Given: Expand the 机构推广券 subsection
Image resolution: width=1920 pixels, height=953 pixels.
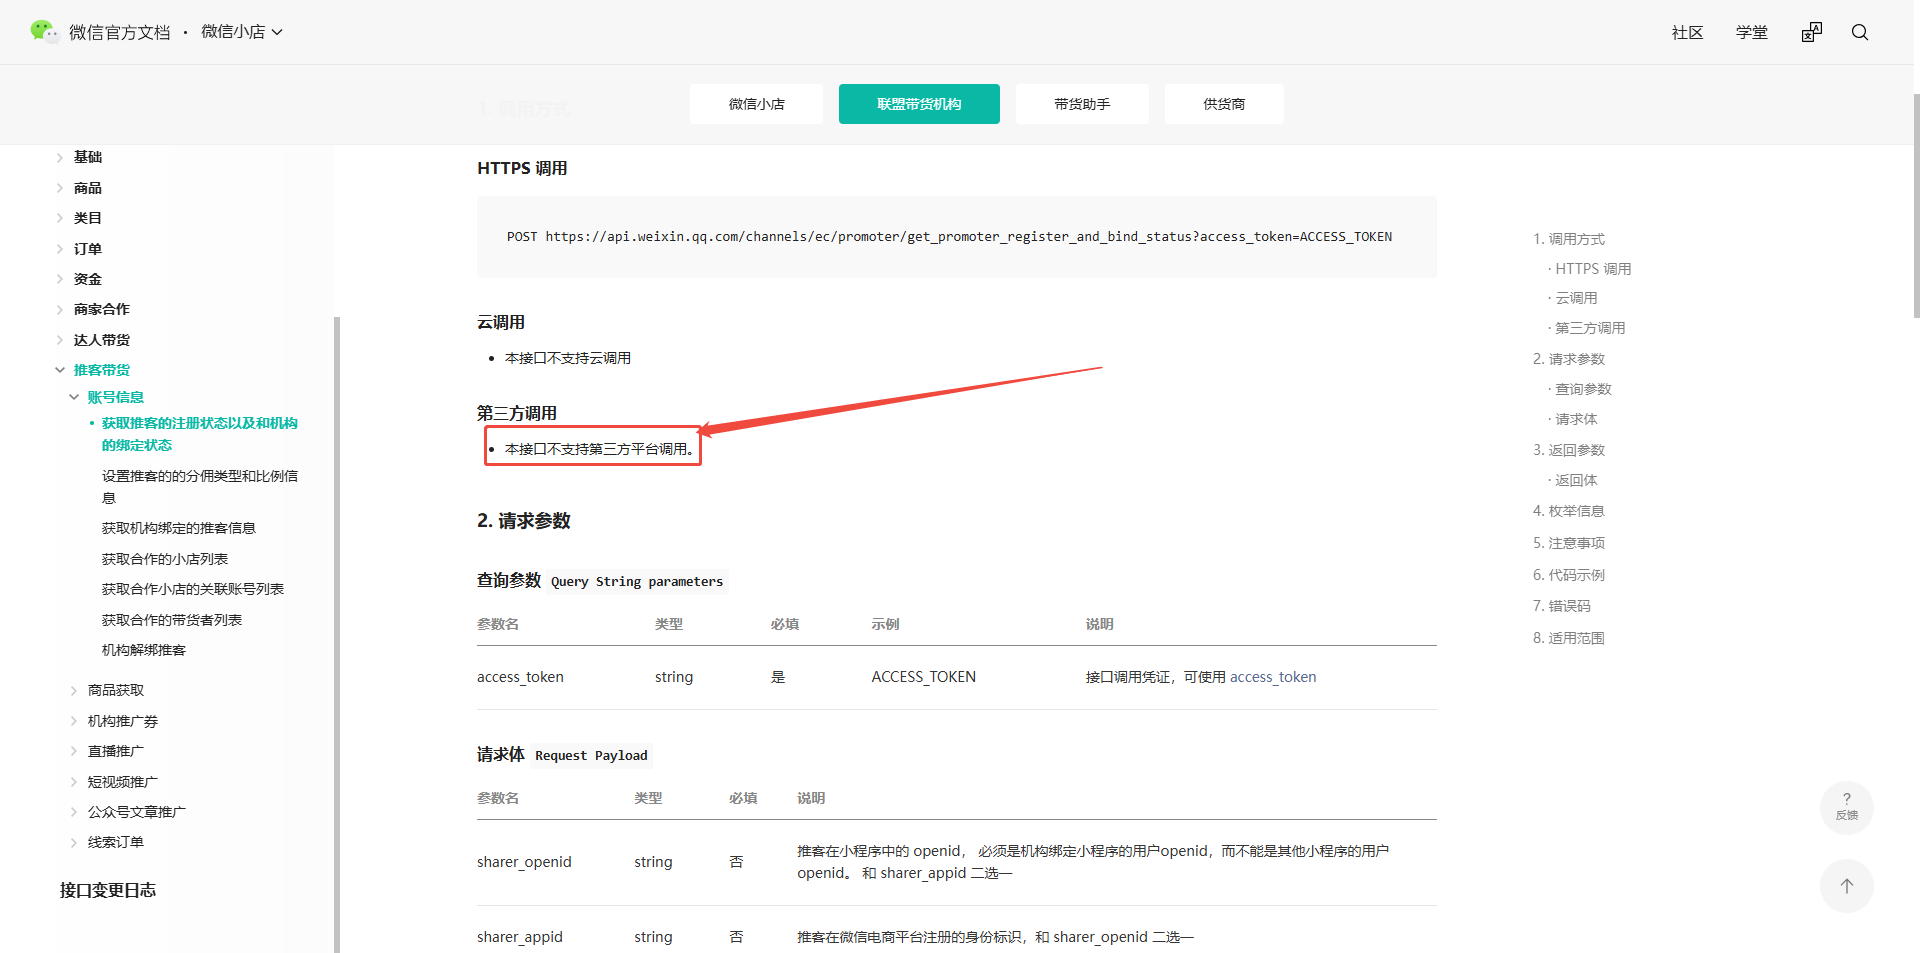Looking at the screenshot, I should tap(74, 721).
